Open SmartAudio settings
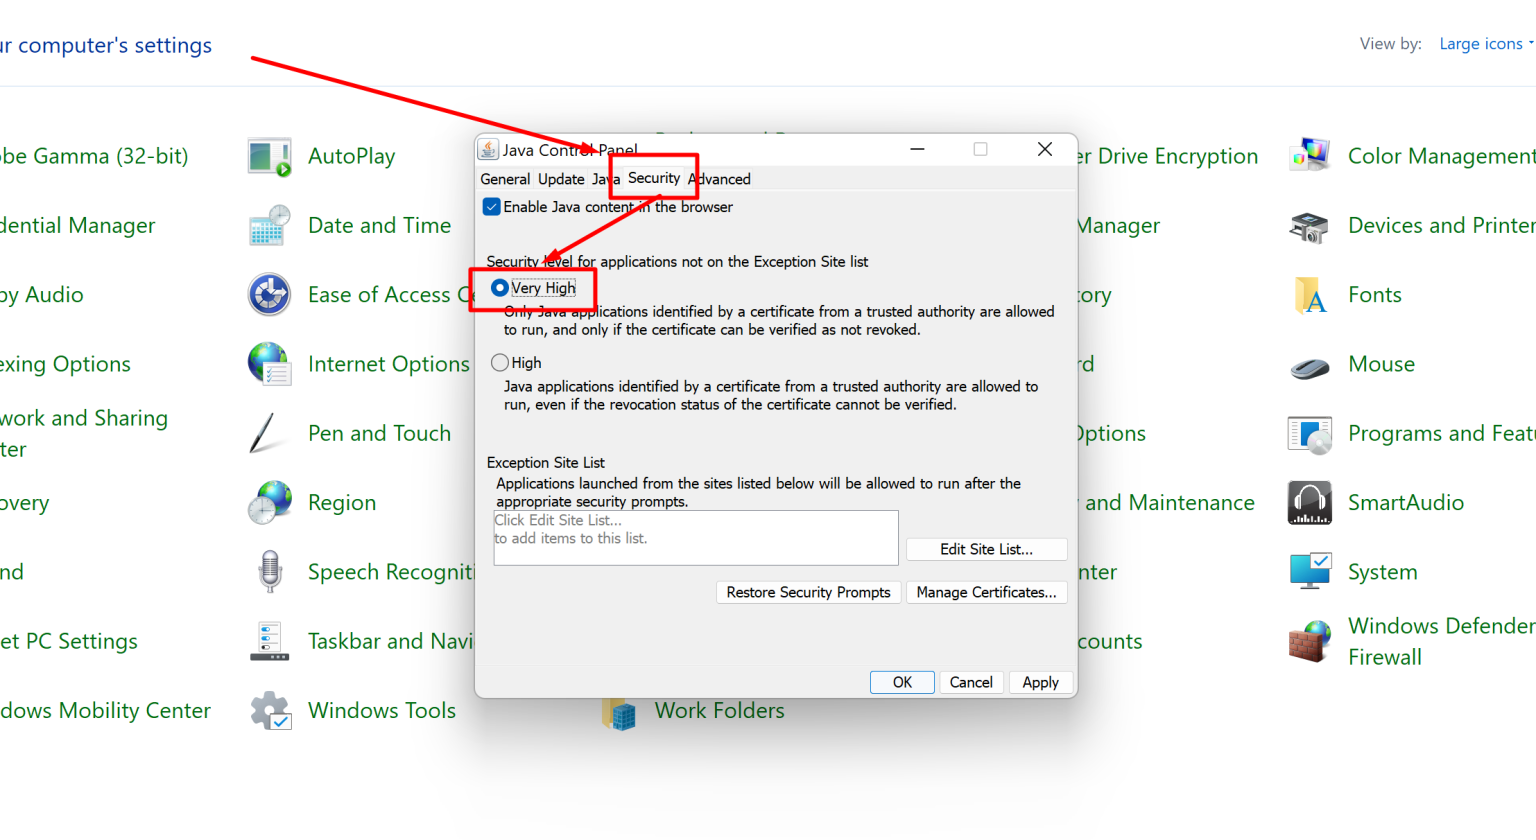This screenshot has height=840, width=1536. click(x=1404, y=502)
